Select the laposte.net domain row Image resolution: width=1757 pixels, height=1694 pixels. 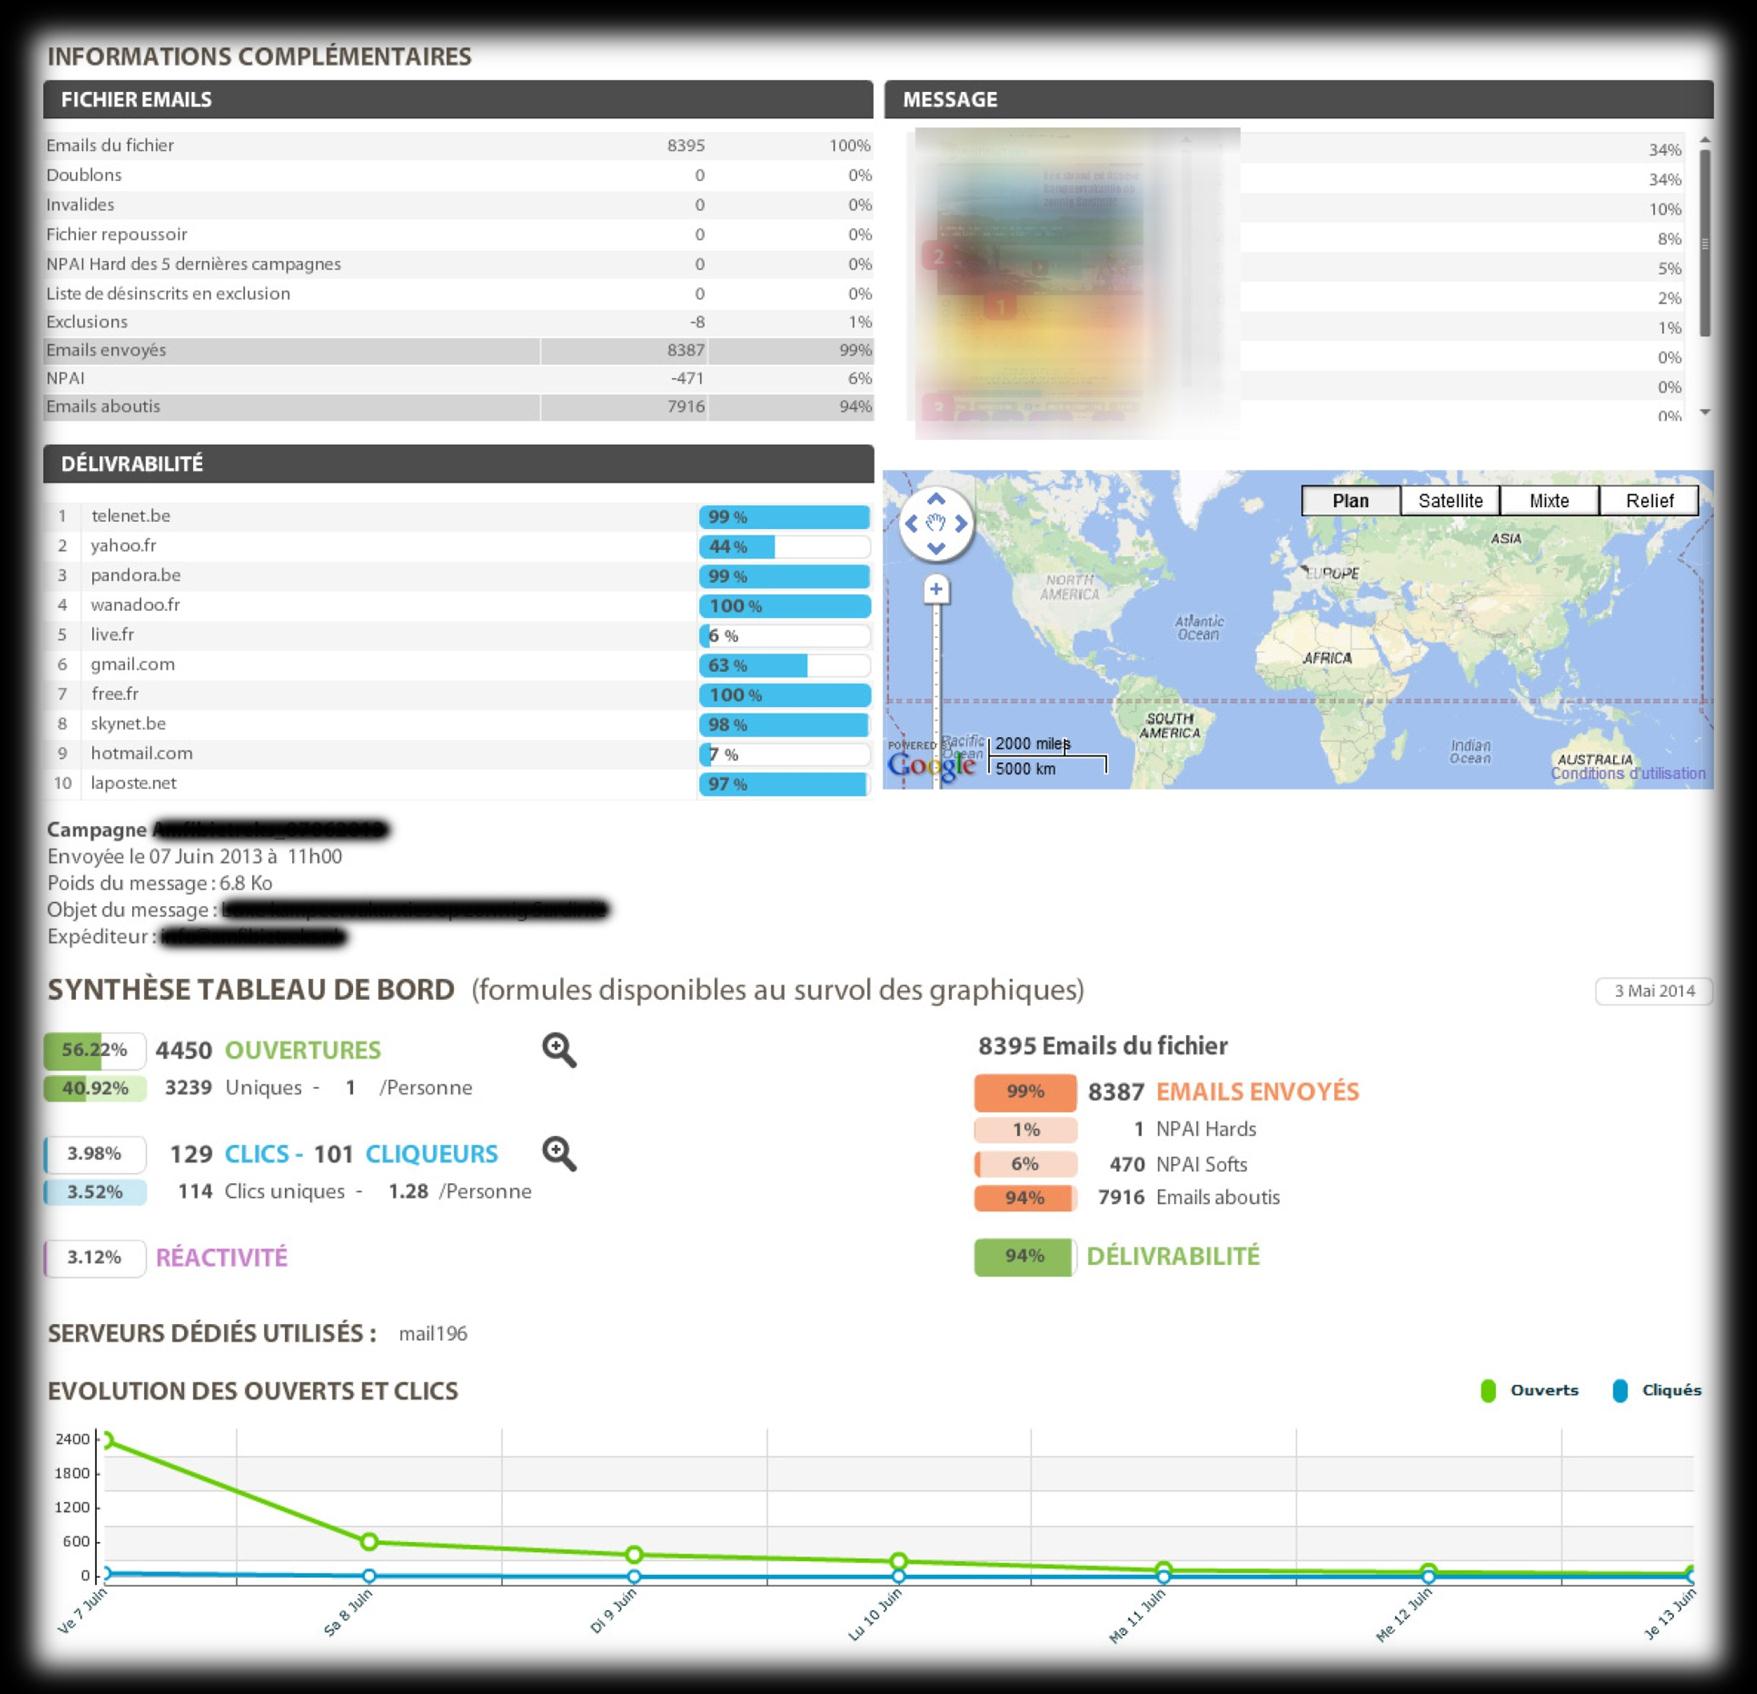click(458, 783)
